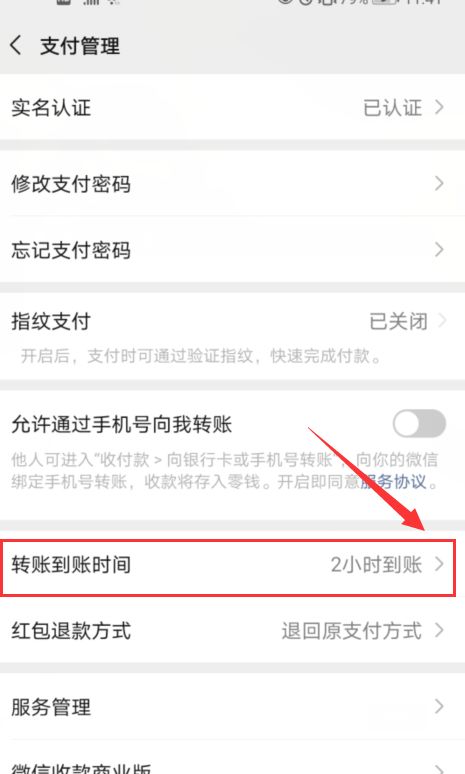Open 红包退款方式 setting
The height and width of the screenshot is (774, 465).
232,631
